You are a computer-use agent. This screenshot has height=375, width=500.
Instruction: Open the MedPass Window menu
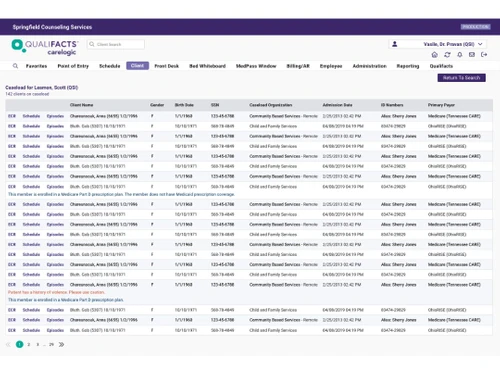tap(256, 66)
